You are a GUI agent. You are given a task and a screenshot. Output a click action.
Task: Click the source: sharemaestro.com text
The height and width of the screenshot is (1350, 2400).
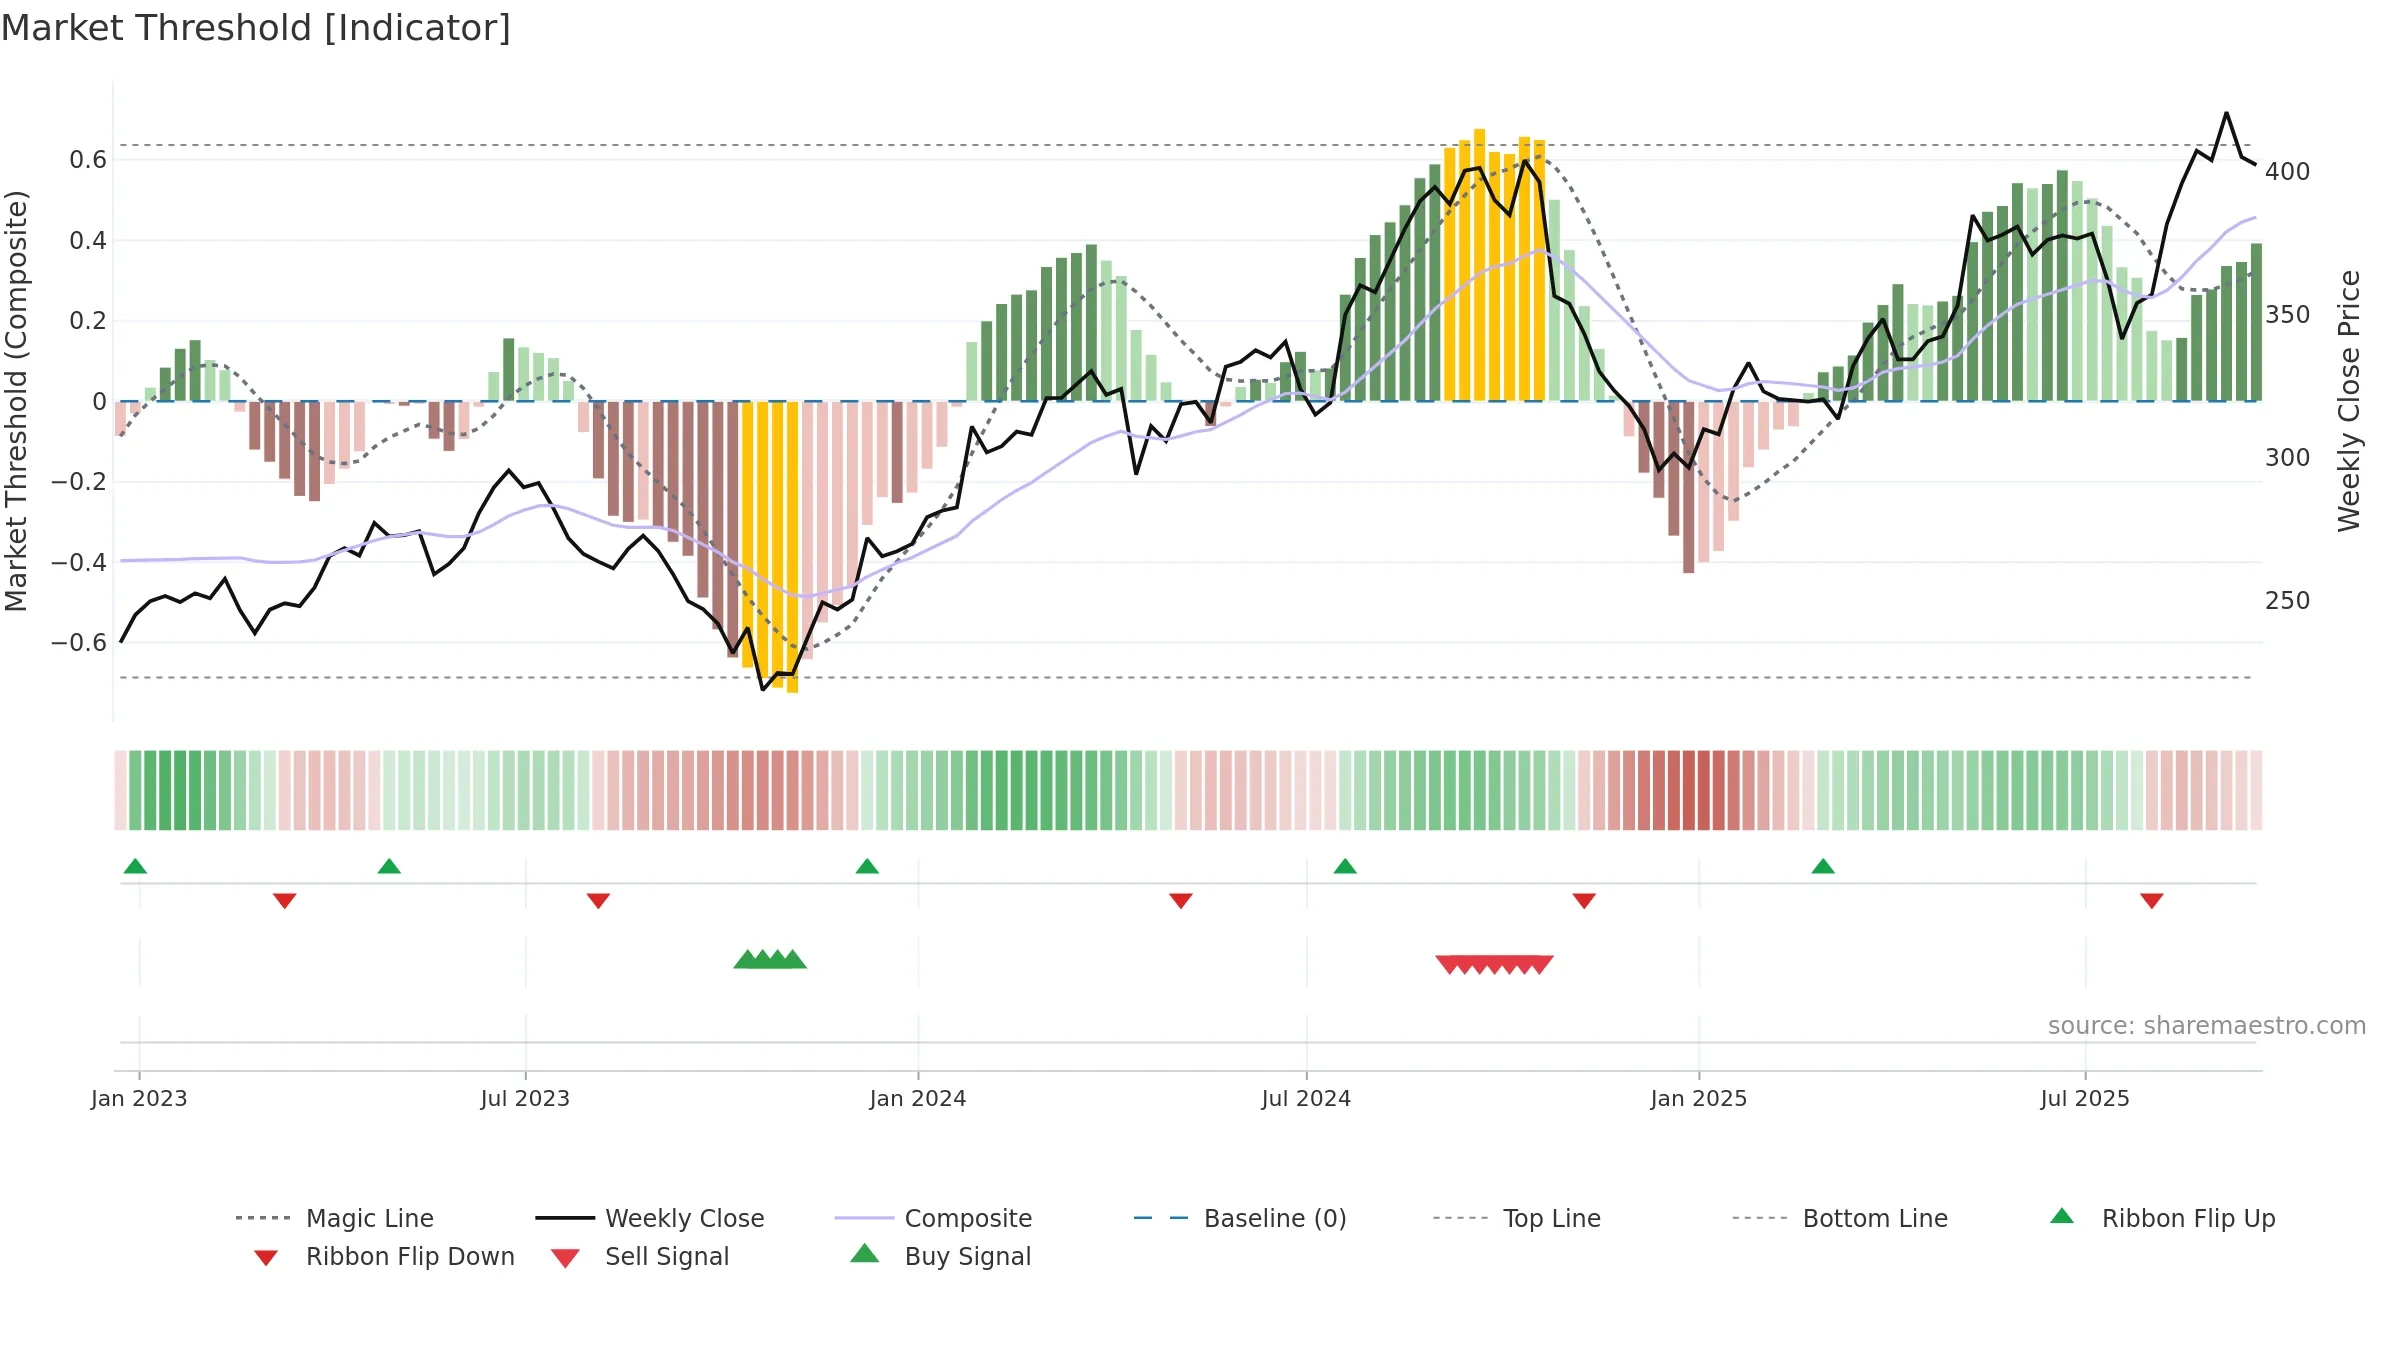[2207, 1026]
